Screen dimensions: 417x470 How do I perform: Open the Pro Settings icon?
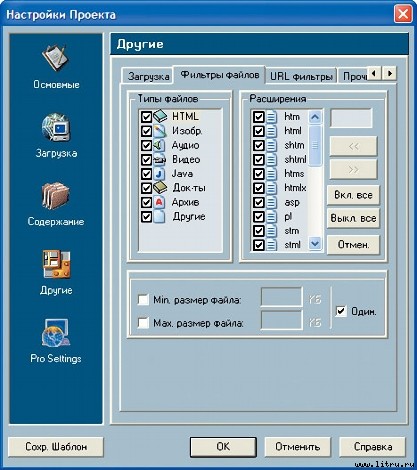point(56,333)
